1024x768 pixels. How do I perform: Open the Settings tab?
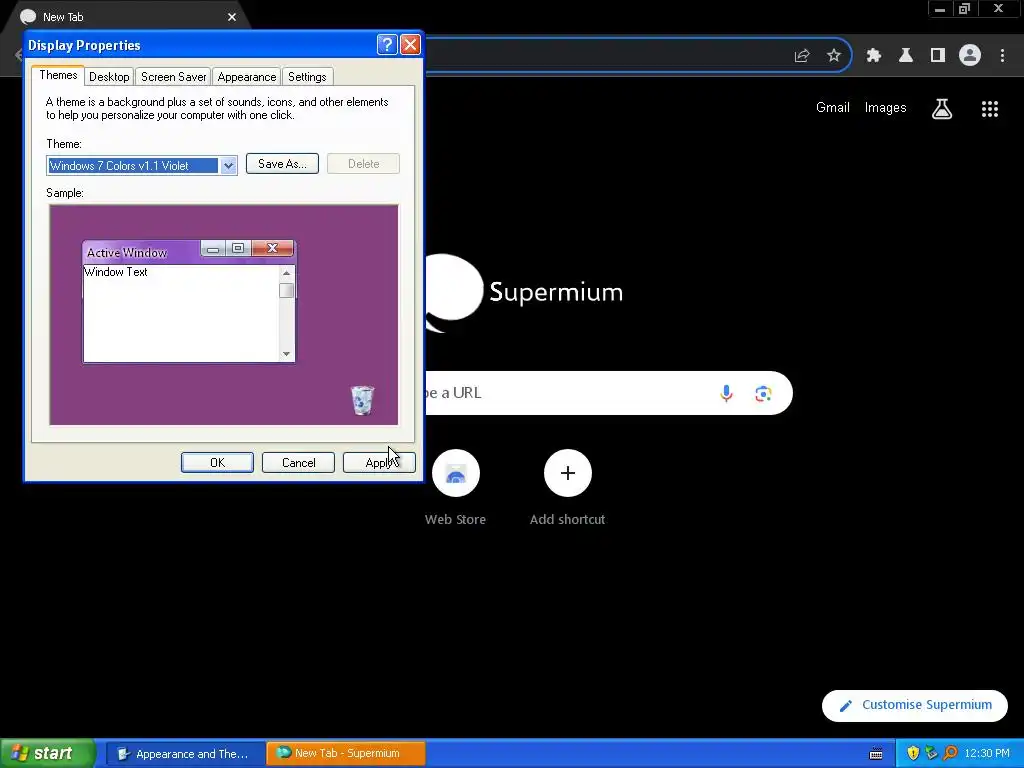click(x=307, y=77)
